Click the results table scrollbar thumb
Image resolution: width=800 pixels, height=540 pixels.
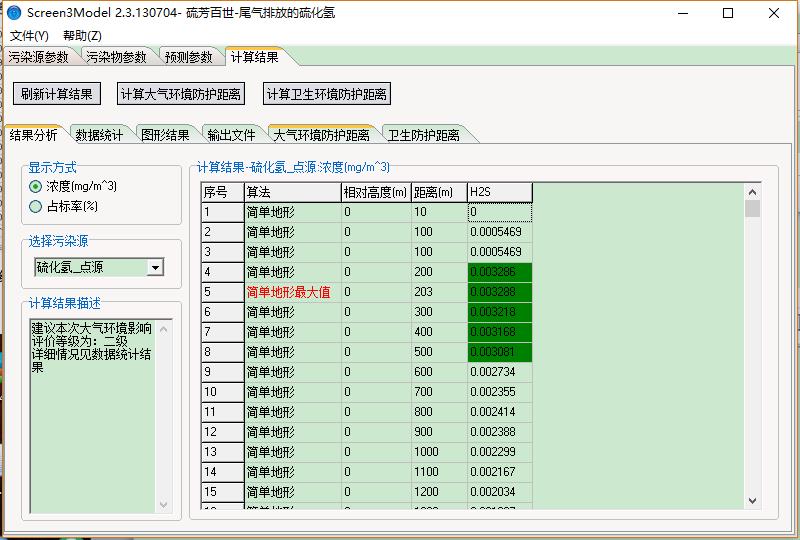coord(753,209)
